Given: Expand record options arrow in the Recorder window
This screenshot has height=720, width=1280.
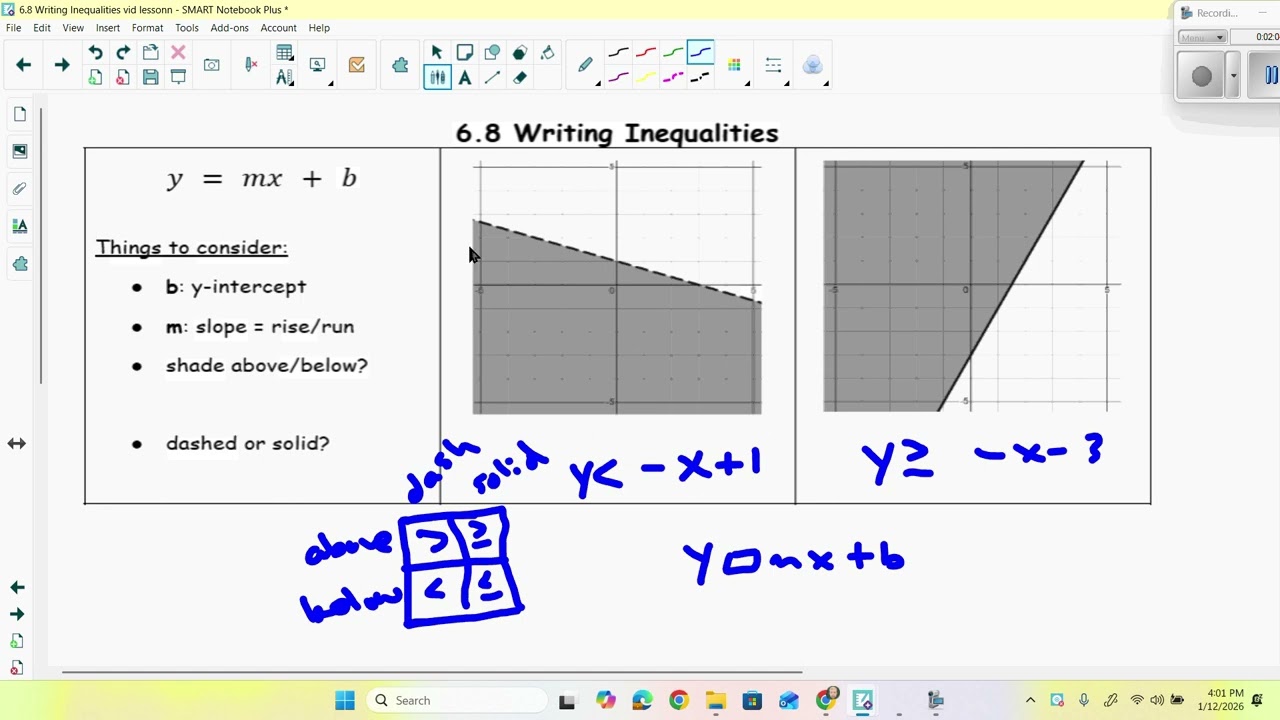Looking at the screenshot, I should pos(1233,76).
